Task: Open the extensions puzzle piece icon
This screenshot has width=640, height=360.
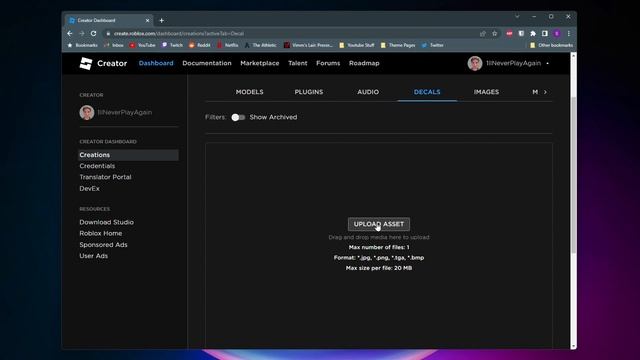Action: coord(533,33)
